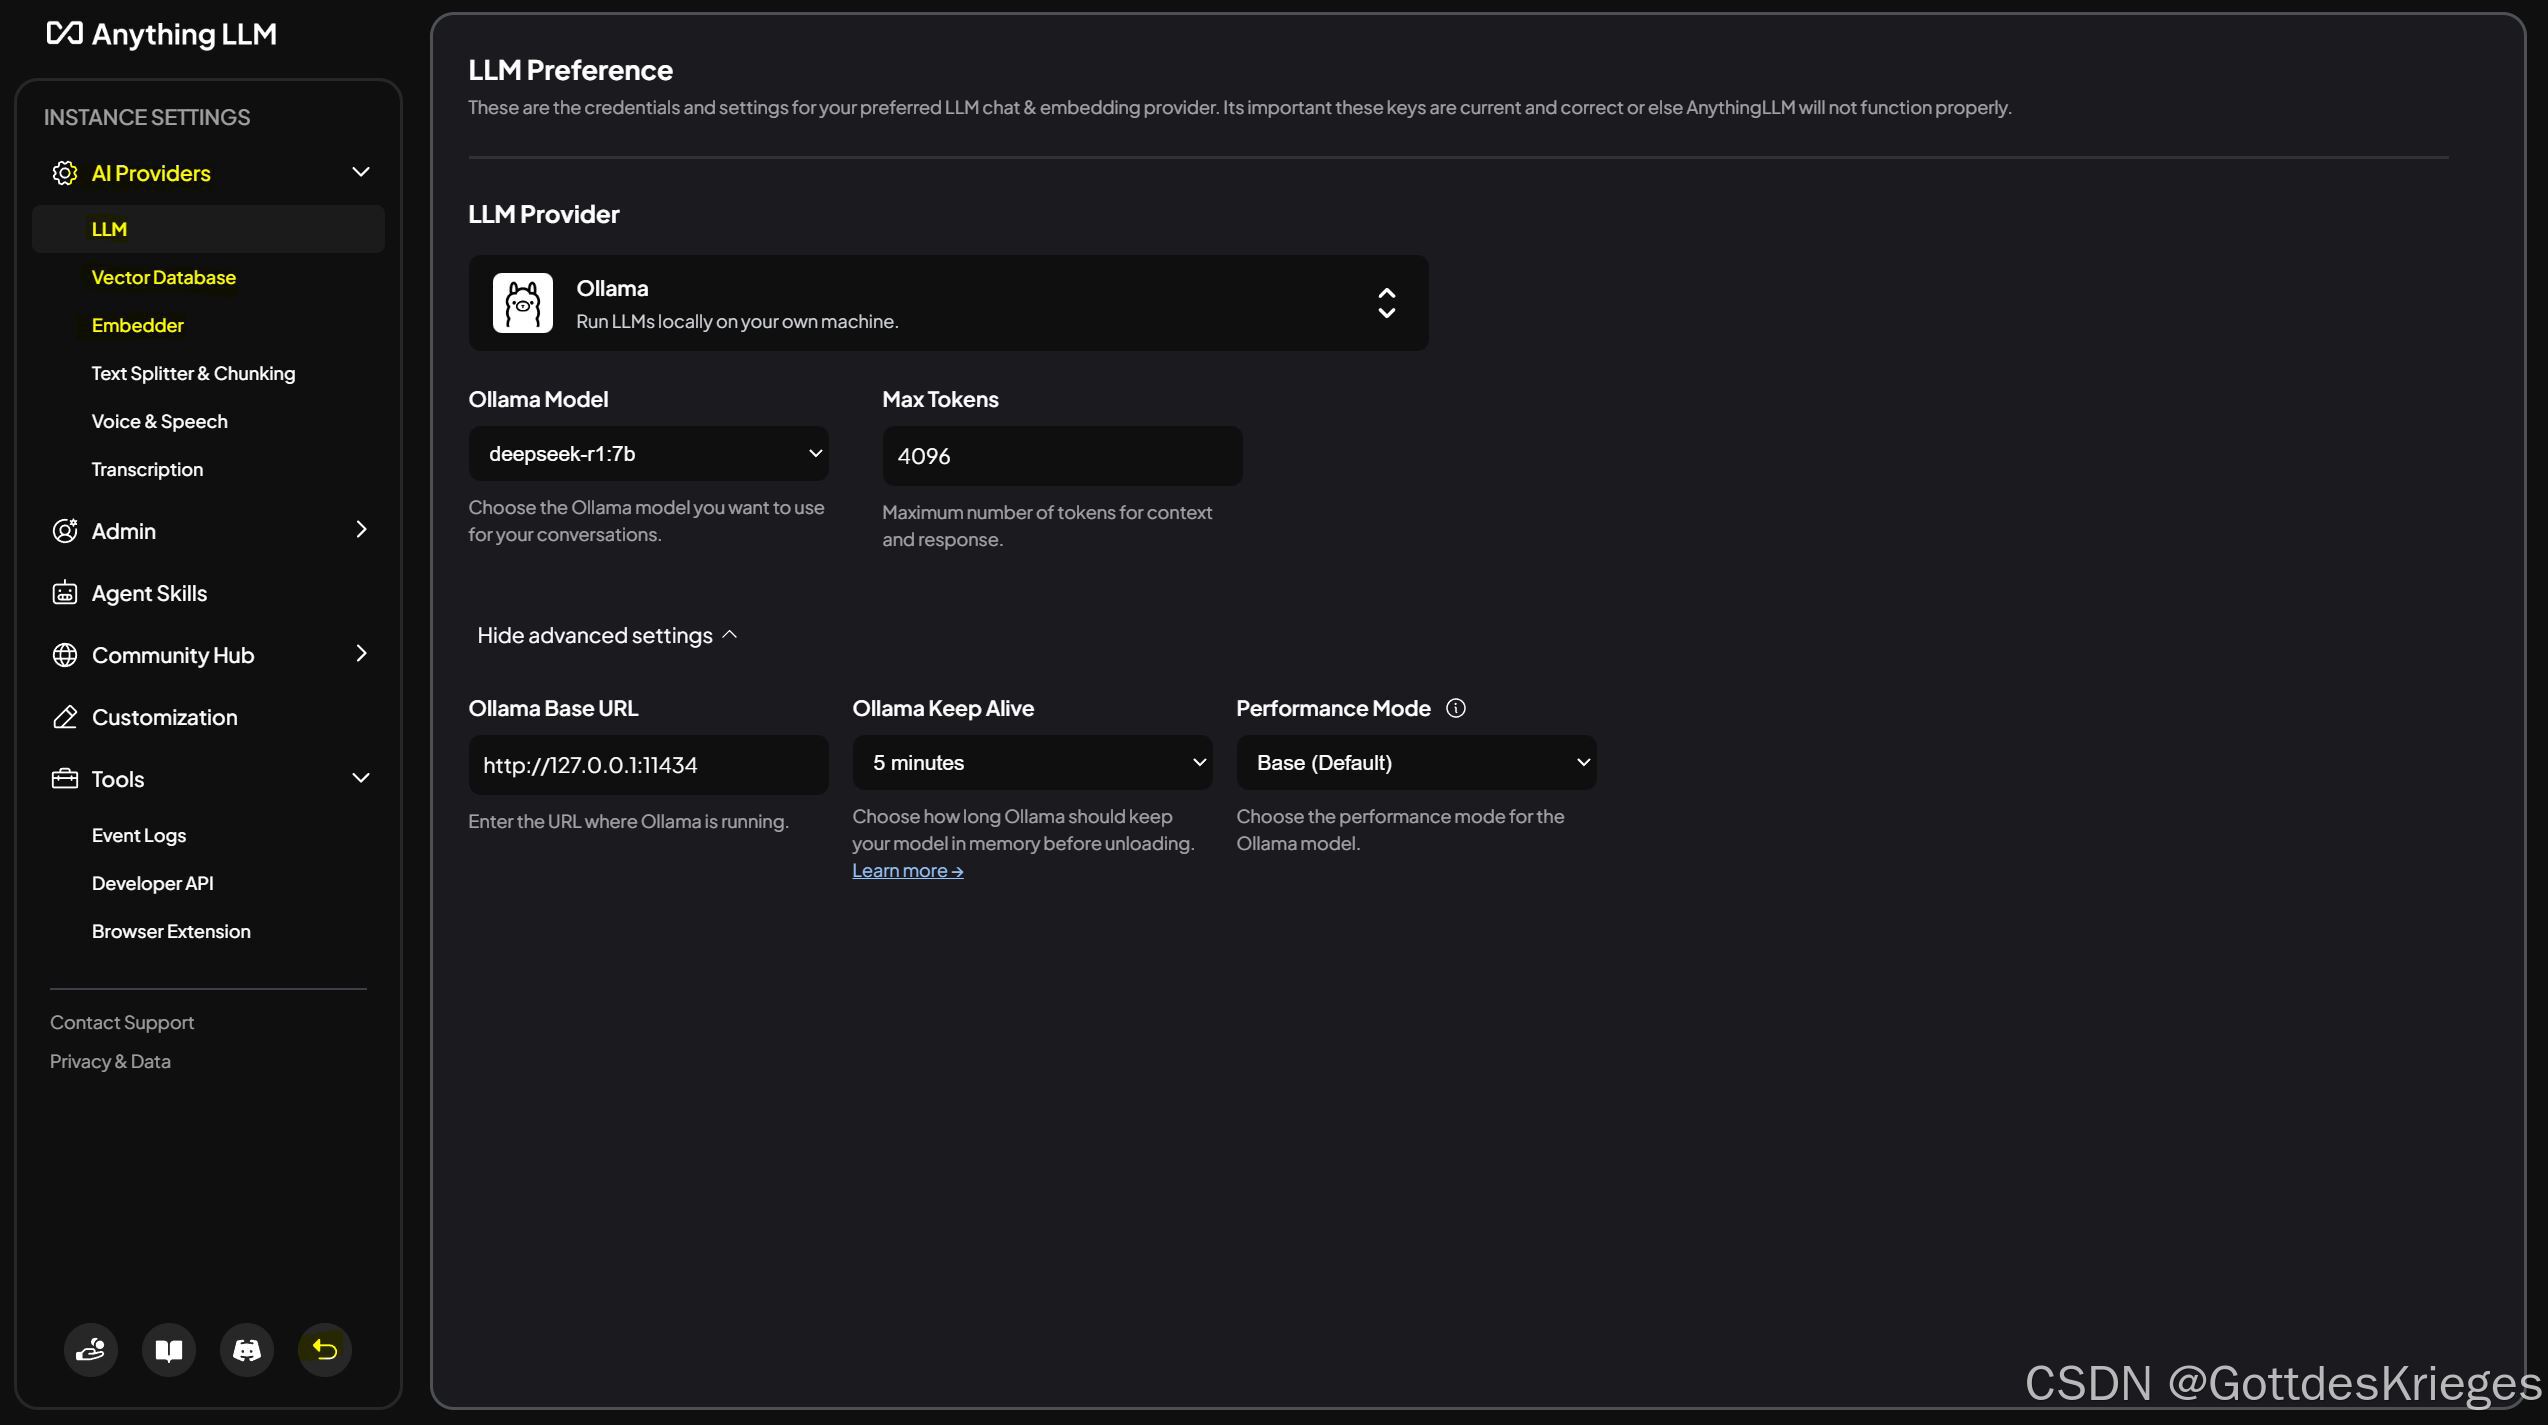Click the support hand icon at bottom
Image resolution: width=2548 pixels, height=1425 pixels.
click(91, 1350)
